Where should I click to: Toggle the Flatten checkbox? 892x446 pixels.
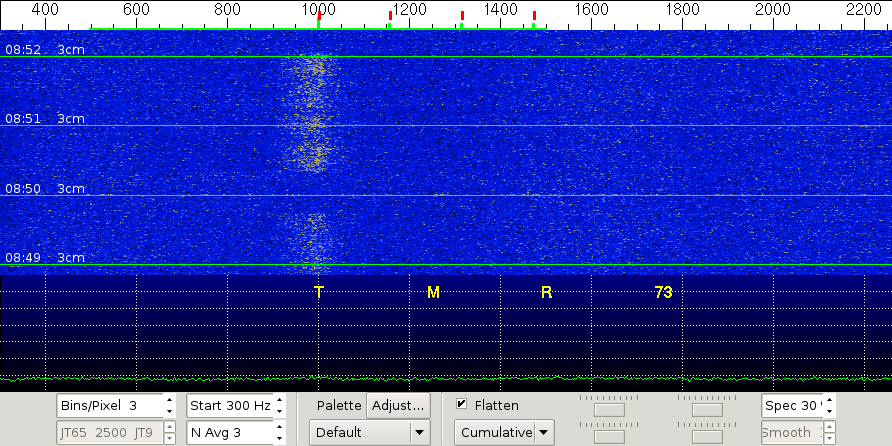pyautogui.click(x=461, y=405)
